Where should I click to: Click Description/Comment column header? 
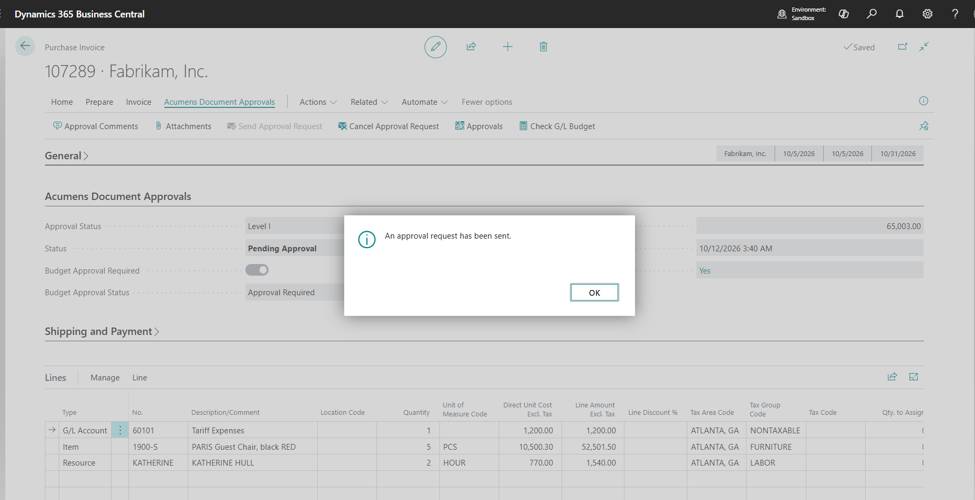click(225, 412)
